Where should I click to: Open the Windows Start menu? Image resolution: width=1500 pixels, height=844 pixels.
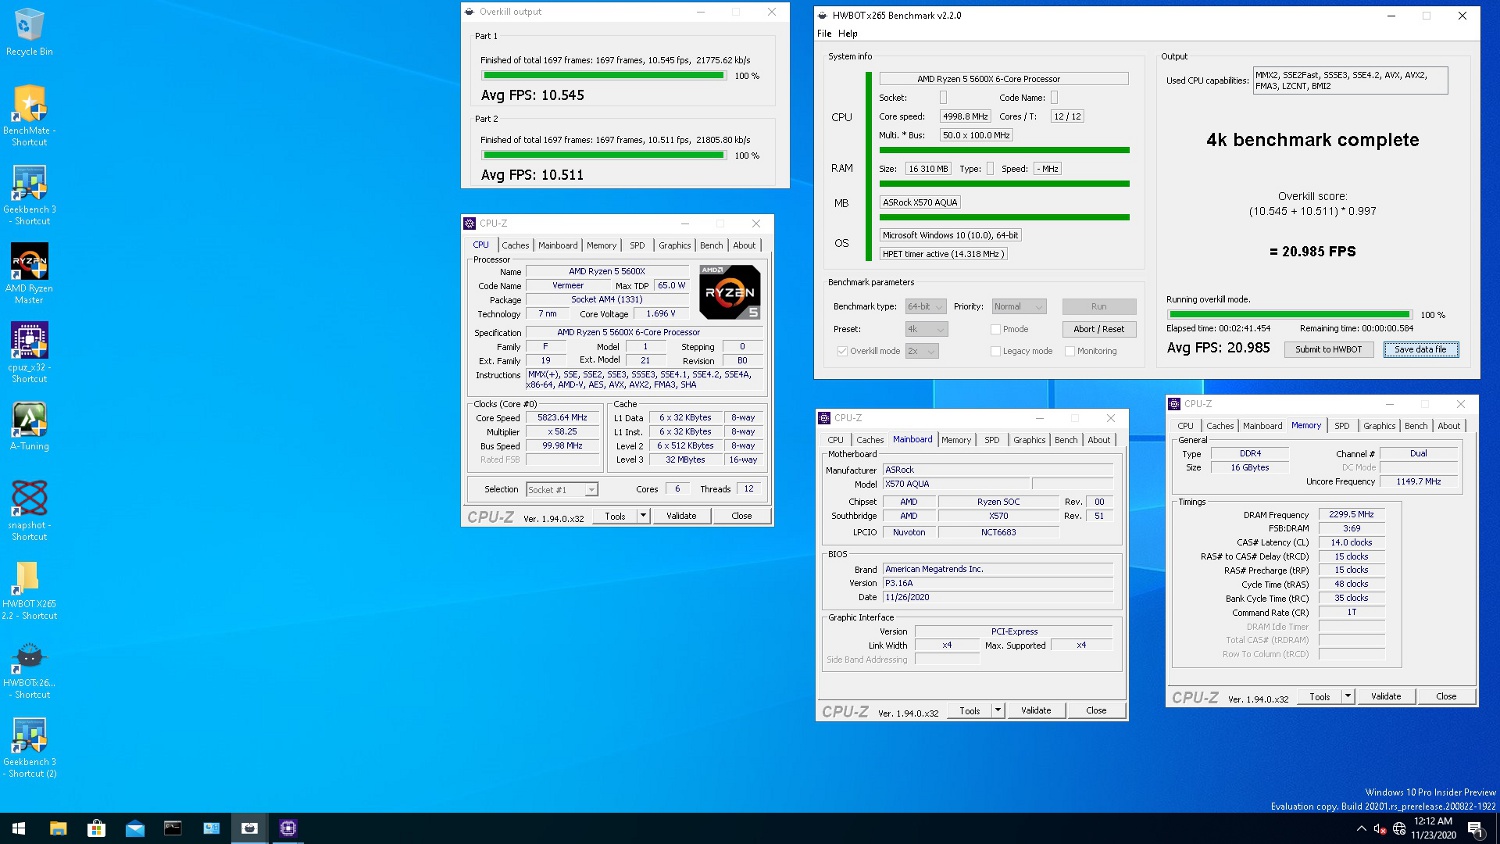(x=18, y=828)
